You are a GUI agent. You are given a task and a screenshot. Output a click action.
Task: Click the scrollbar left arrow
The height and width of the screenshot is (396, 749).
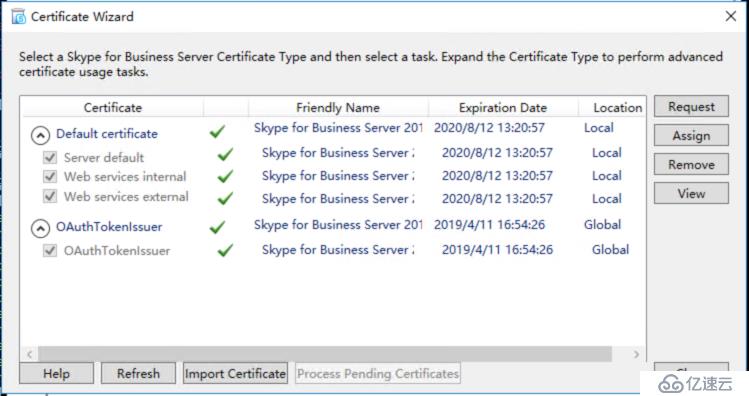coord(30,354)
